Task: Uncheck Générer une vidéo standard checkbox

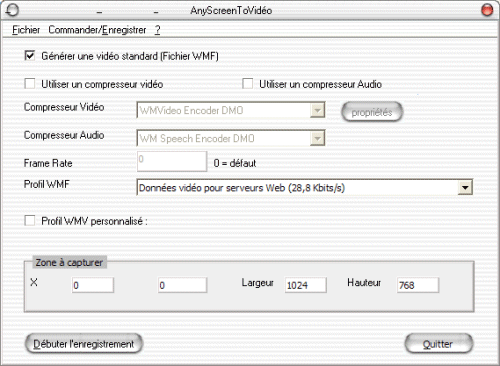Action: coord(30,56)
